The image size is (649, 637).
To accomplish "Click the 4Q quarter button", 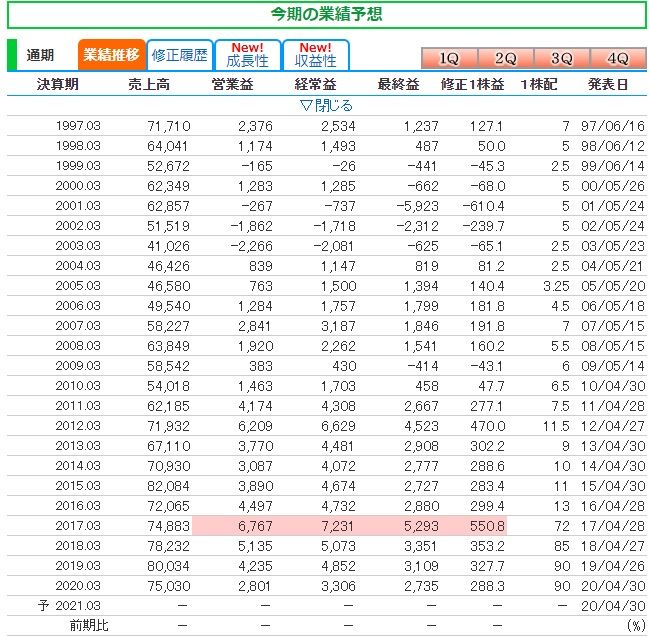I will pos(617,58).
